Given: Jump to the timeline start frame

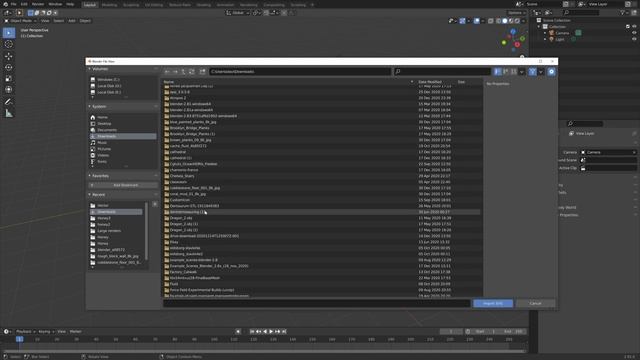Looking at the screenshot, I should [252, 331].
